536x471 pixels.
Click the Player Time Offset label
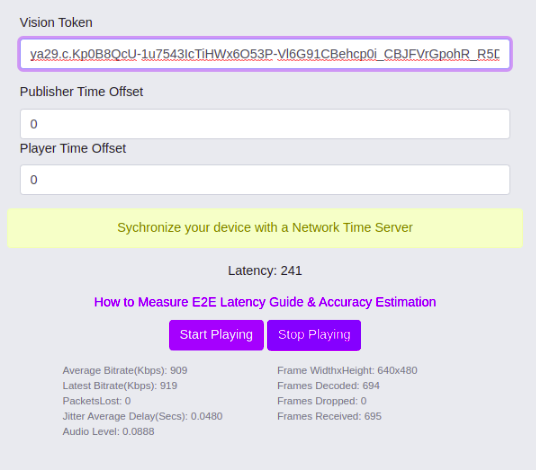(73, 149)
